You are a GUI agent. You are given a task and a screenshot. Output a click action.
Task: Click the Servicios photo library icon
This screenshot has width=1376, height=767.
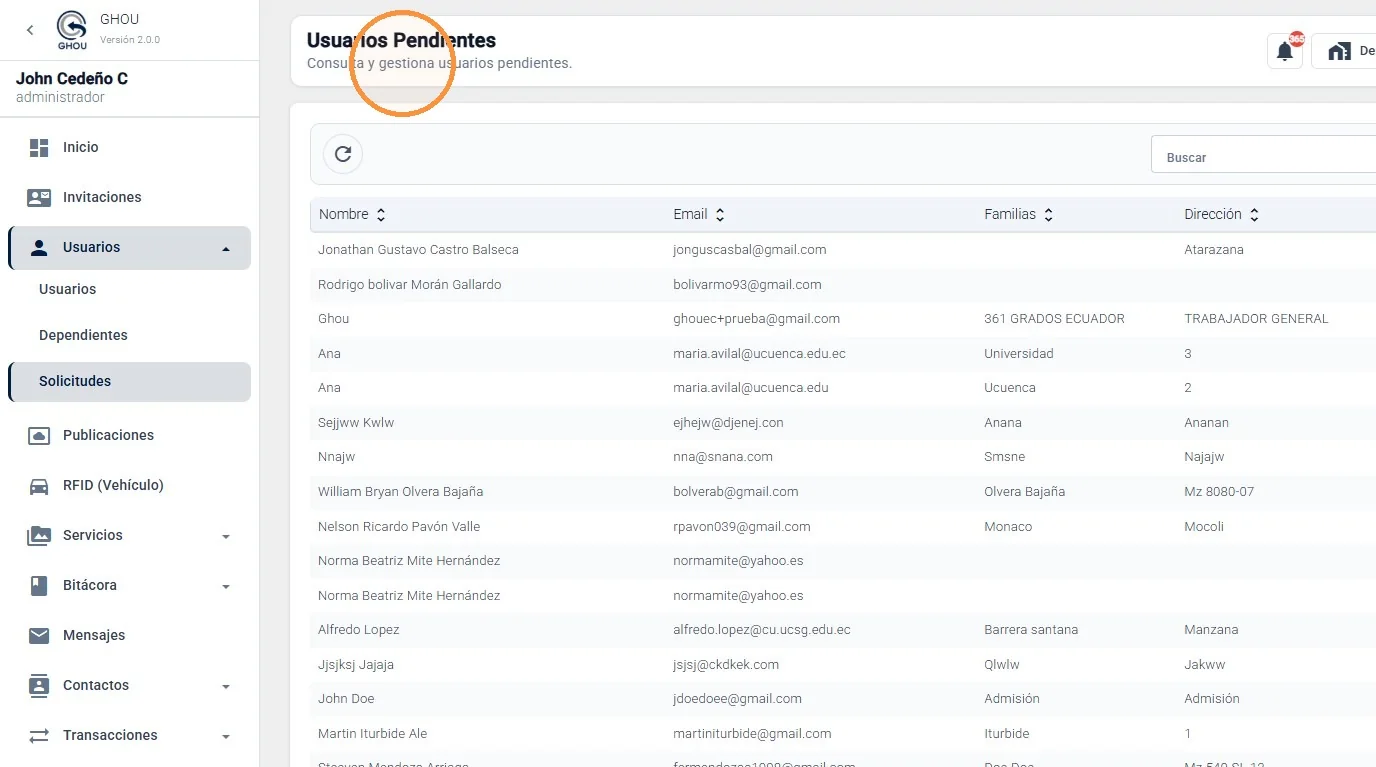39,536
